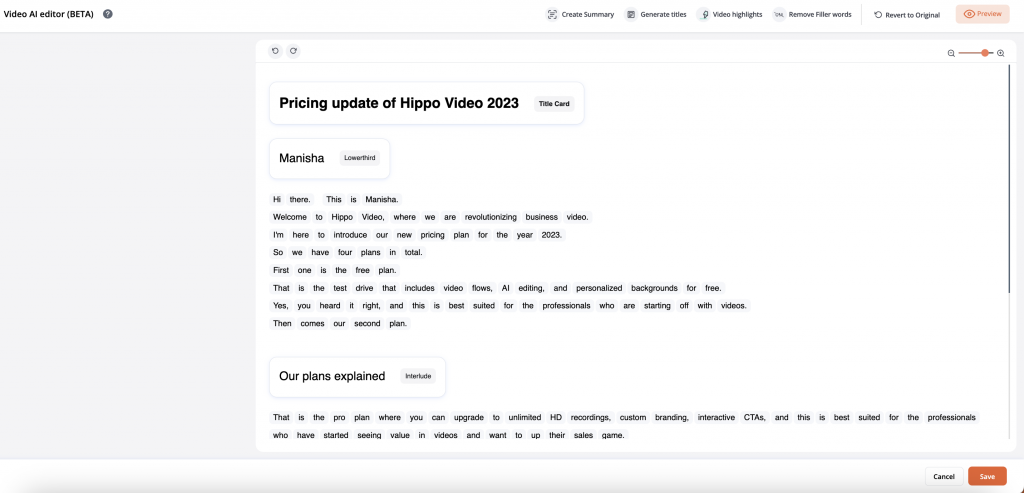Click the help question mark icon
The image size is (1024, 493).
(108, 14)
